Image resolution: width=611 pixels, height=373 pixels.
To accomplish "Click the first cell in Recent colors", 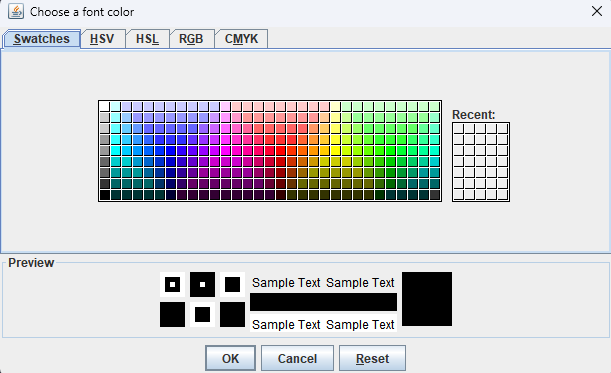I will 459,129.
